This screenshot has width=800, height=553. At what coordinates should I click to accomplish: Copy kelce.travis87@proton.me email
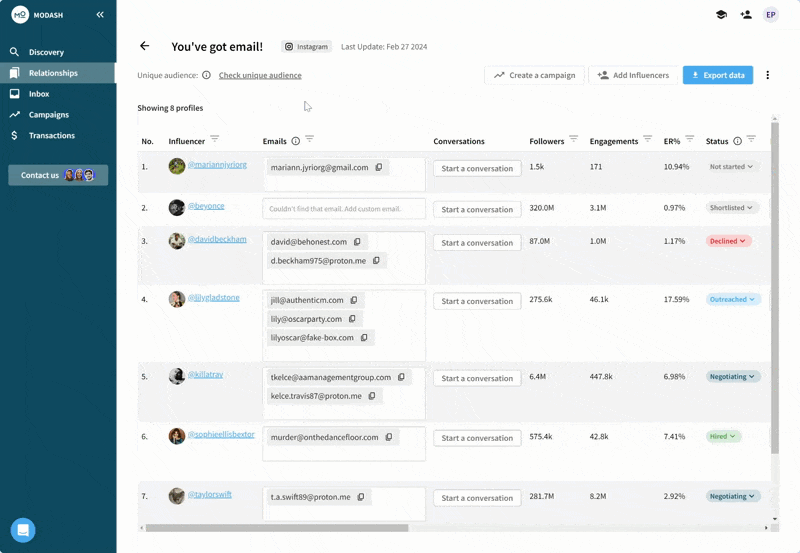[372, 396]
